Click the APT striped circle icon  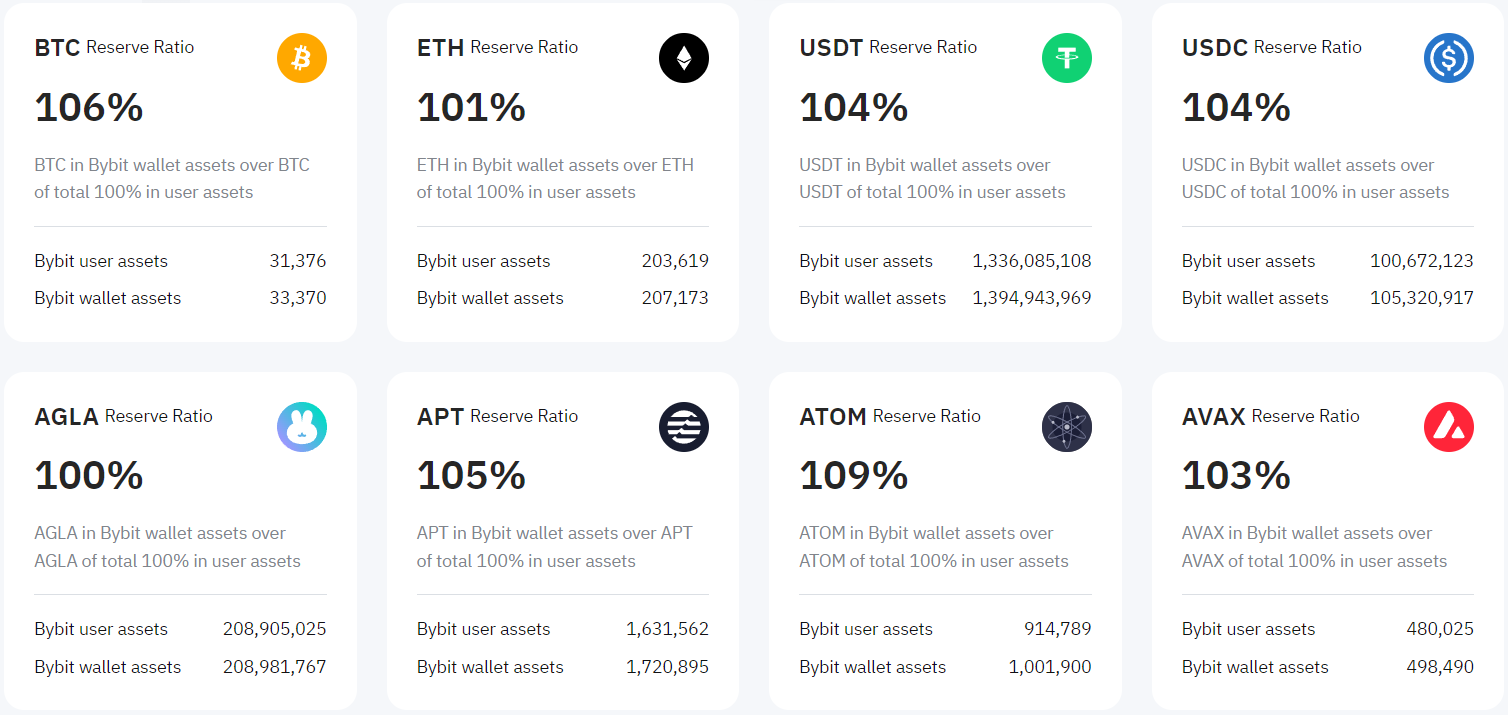click(x=684, y=427)
